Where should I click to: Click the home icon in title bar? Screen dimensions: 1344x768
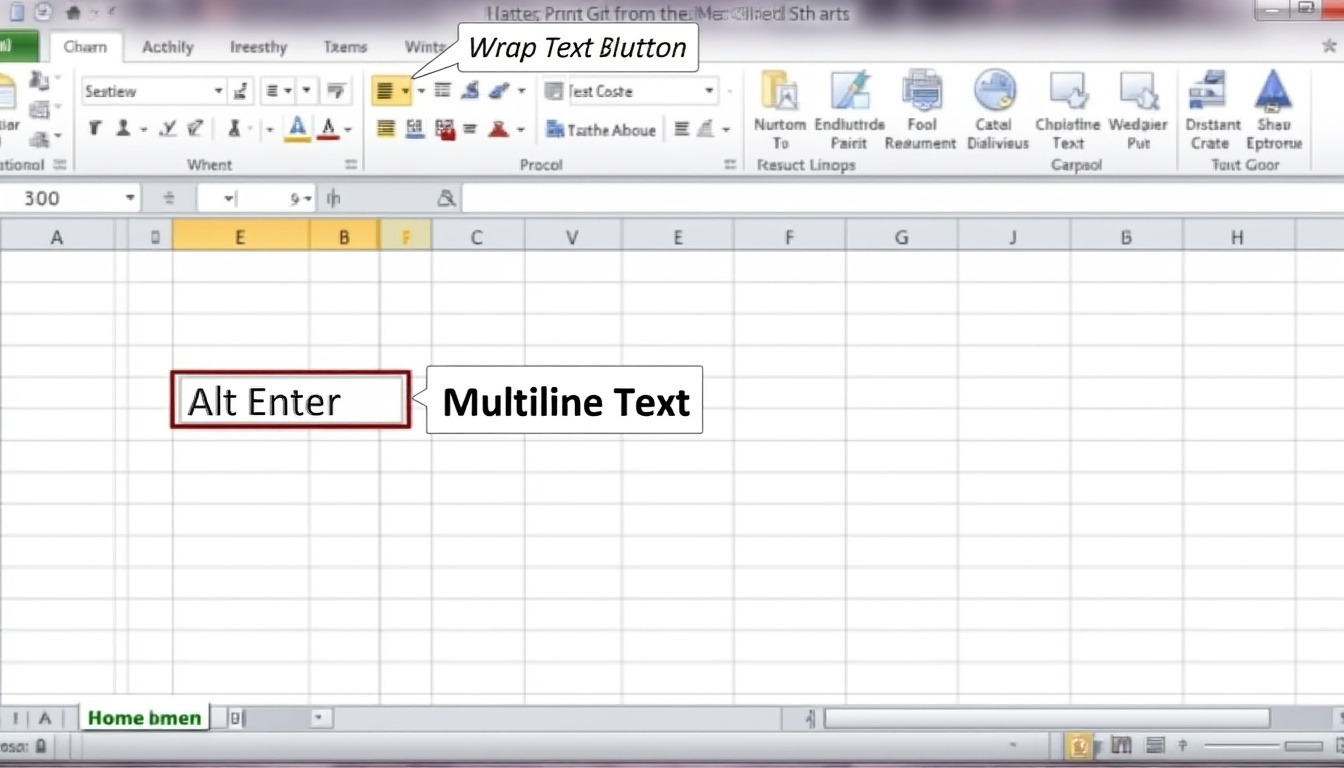coord(72,13)
